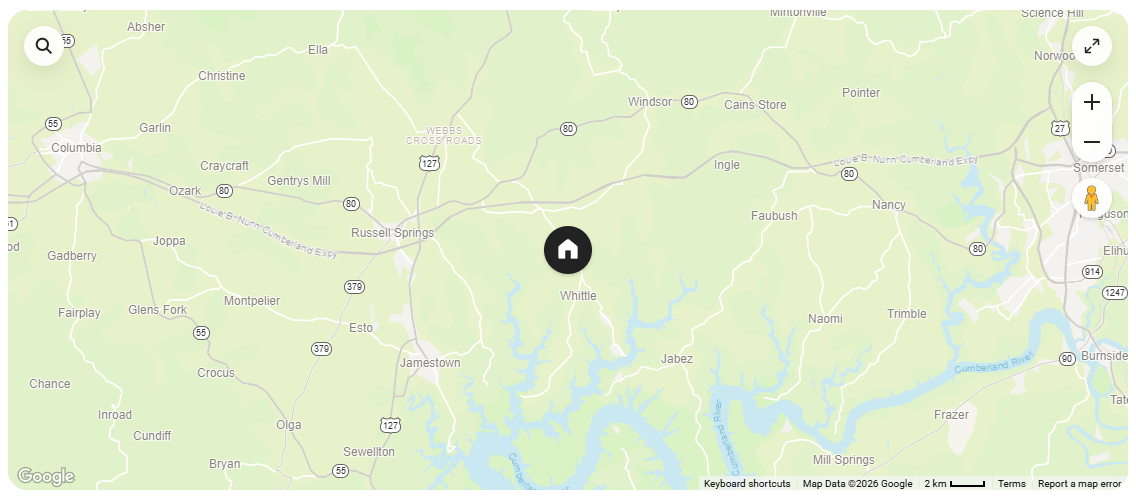Open the Terms link

(x=1011, y=484)
